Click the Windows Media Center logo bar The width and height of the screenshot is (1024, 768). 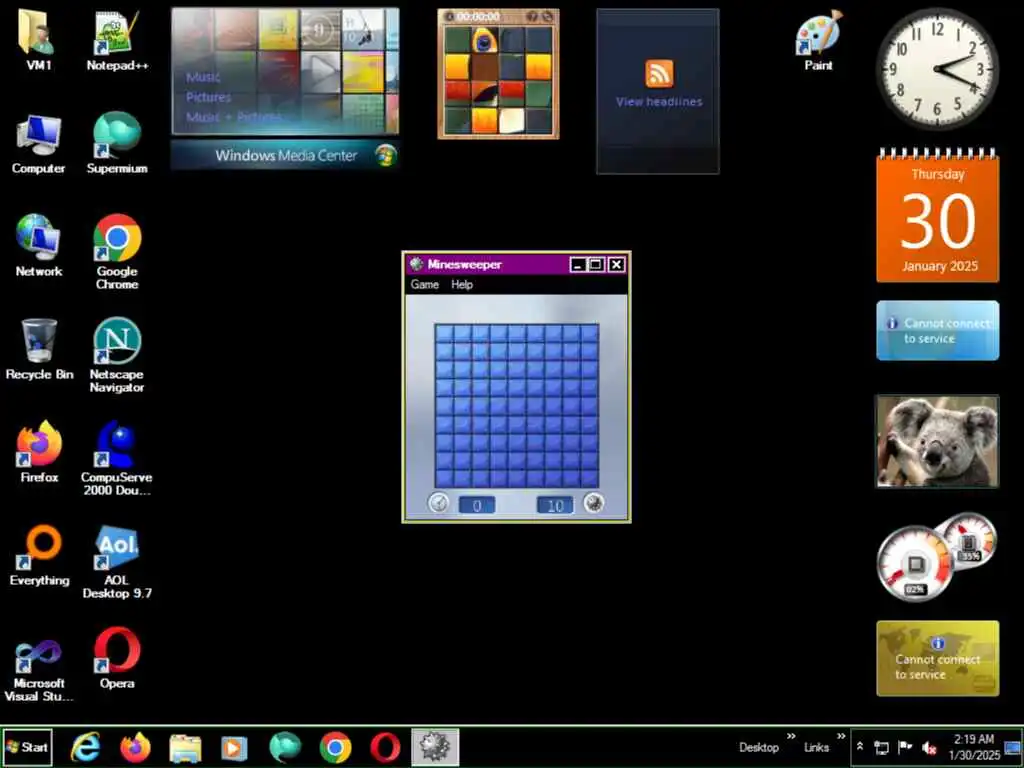(x=285, y=155)
